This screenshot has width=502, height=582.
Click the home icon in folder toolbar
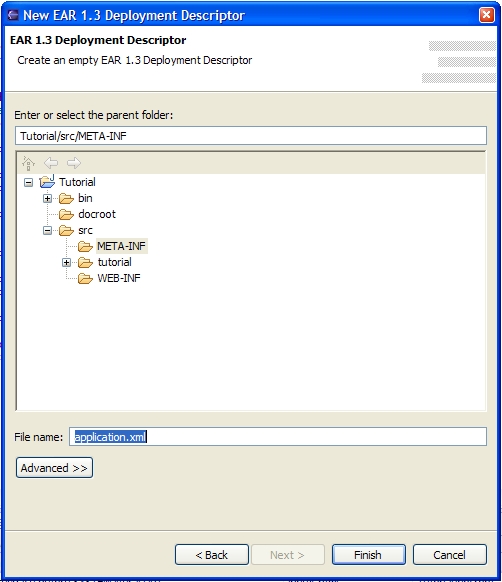tap(29, 163)
